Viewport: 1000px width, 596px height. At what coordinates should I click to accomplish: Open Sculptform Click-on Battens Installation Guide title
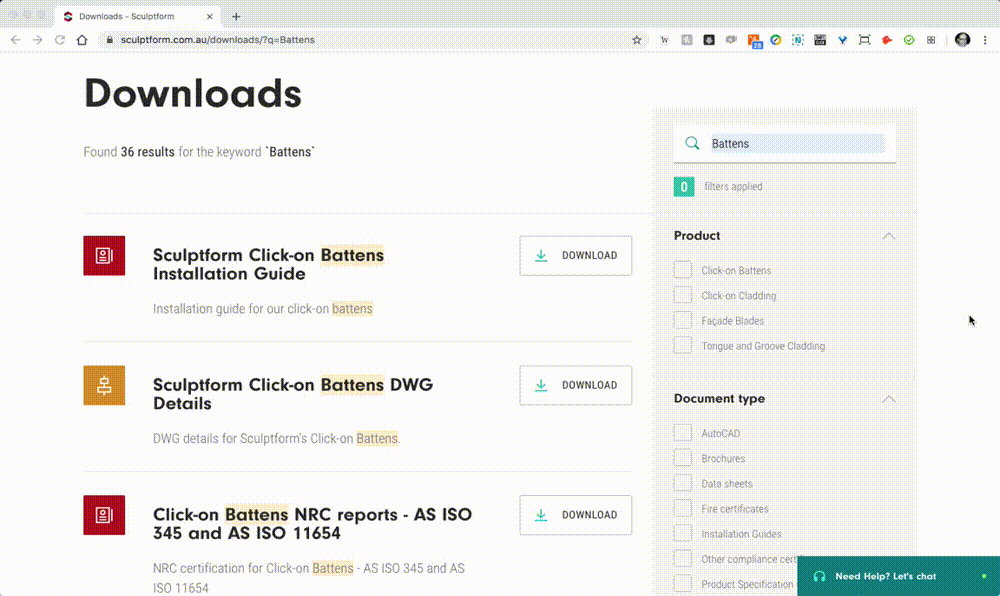(x=268, y=264)
